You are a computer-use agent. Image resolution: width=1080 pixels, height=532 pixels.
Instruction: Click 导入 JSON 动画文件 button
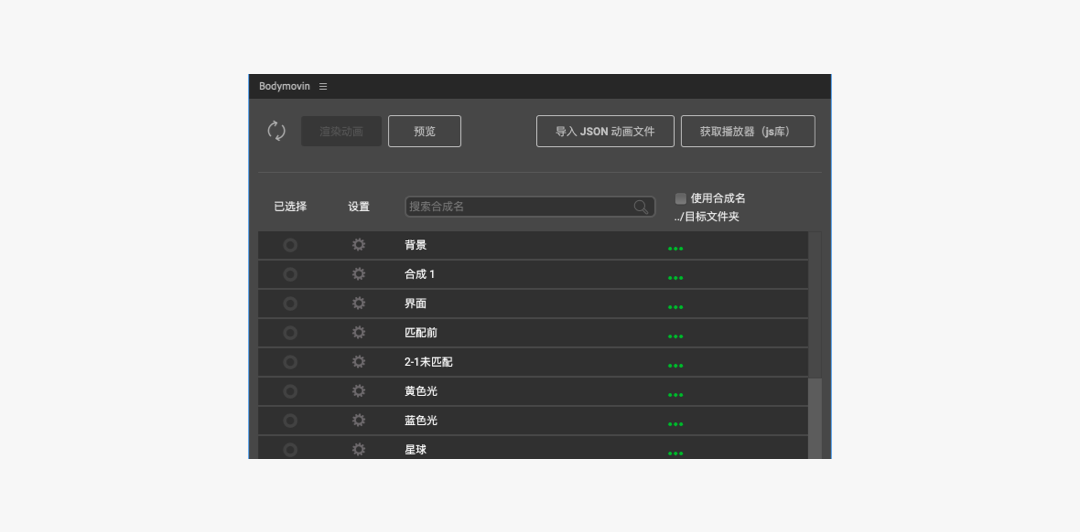click(x=605, y=131)
